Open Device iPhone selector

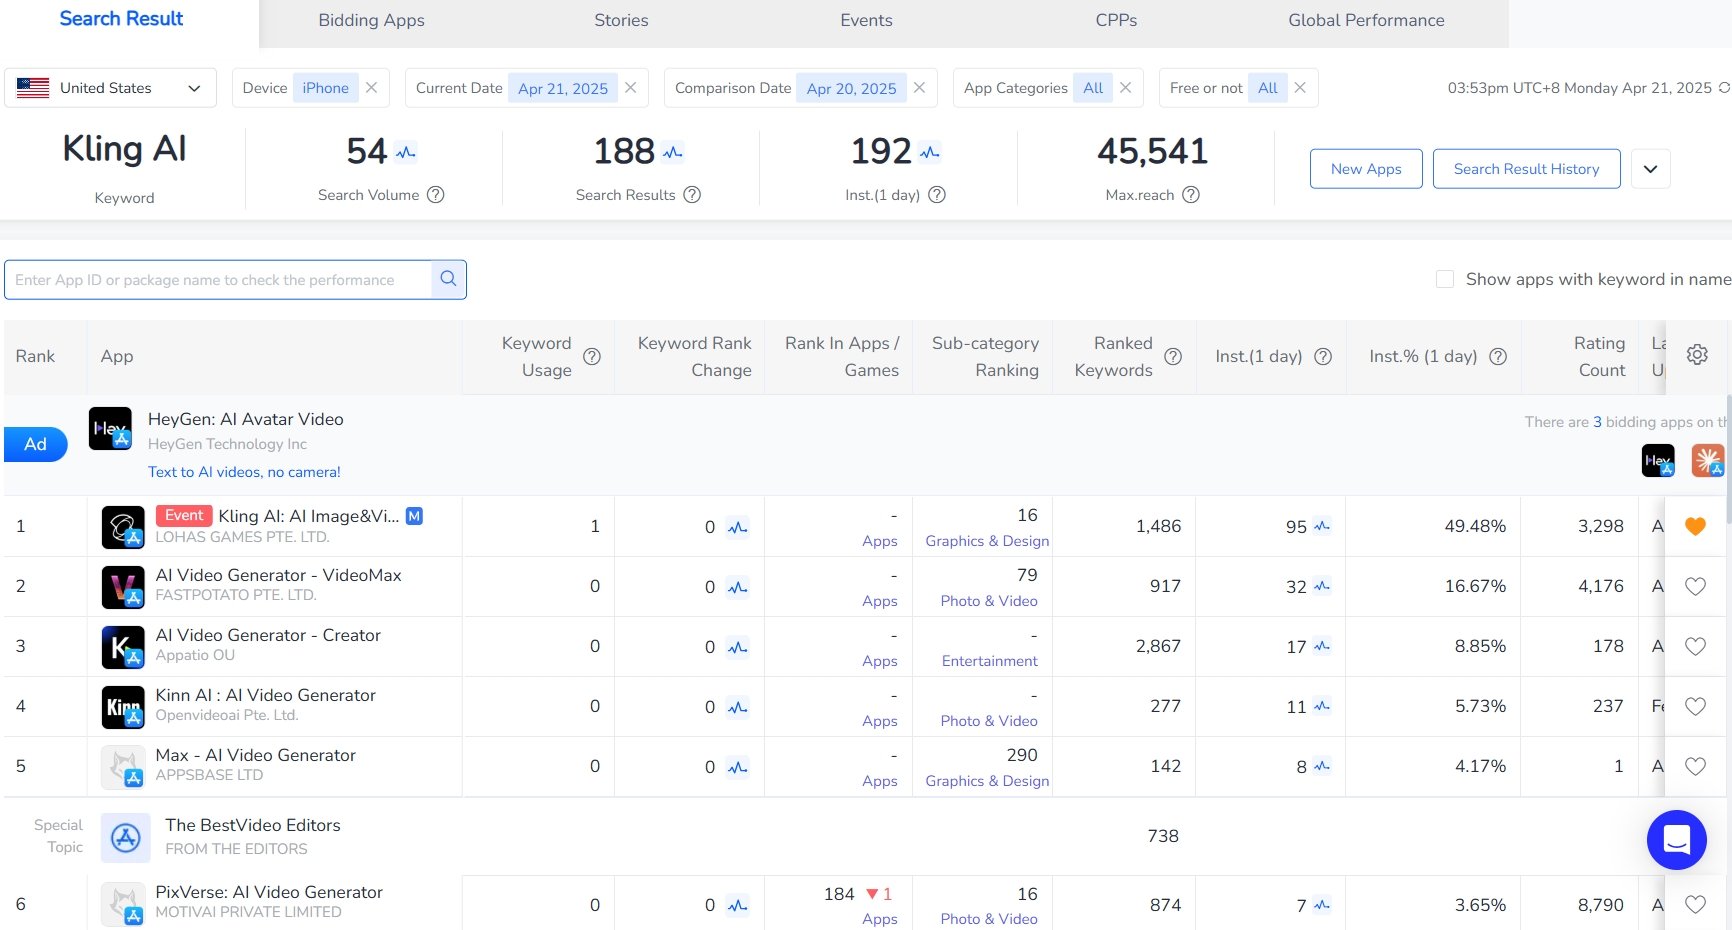[325, 88]
